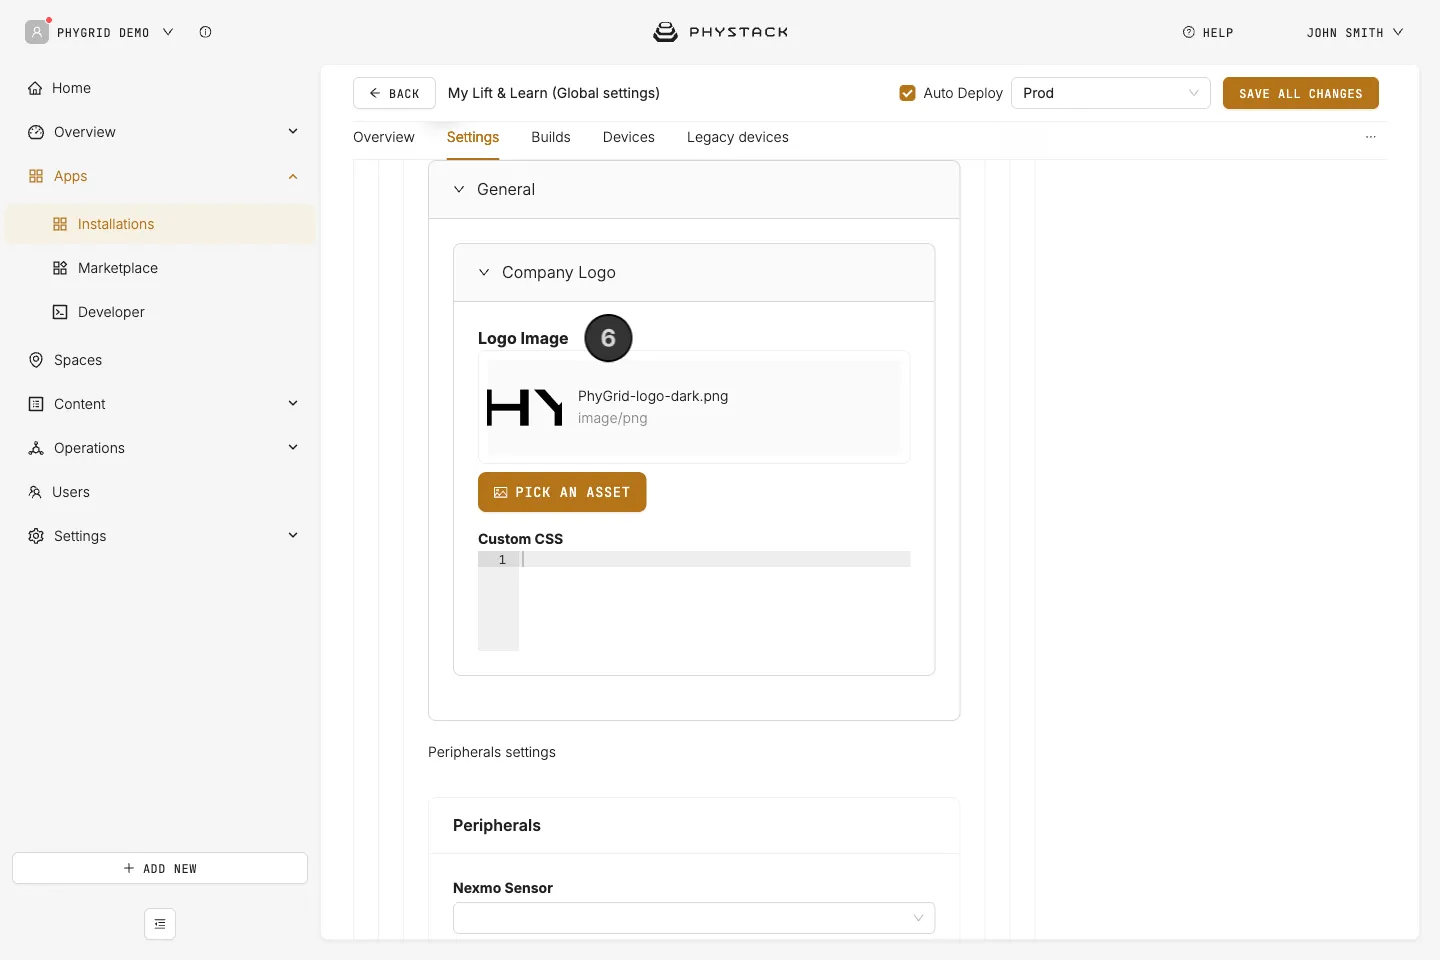
Task: Open the Phygrid Demo tenant chevron
Action: click(x=168, y=32)
